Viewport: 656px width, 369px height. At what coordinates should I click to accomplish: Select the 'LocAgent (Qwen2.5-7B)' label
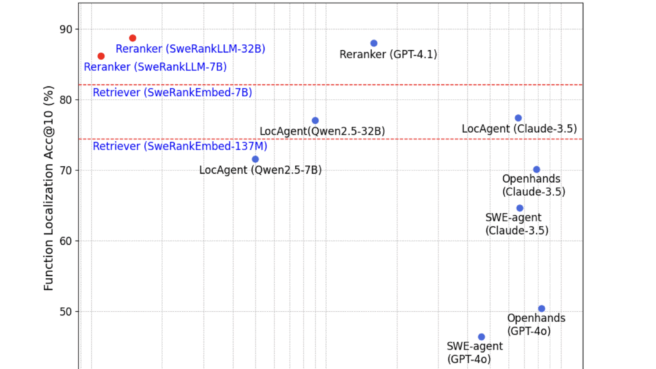coord(260,170)
